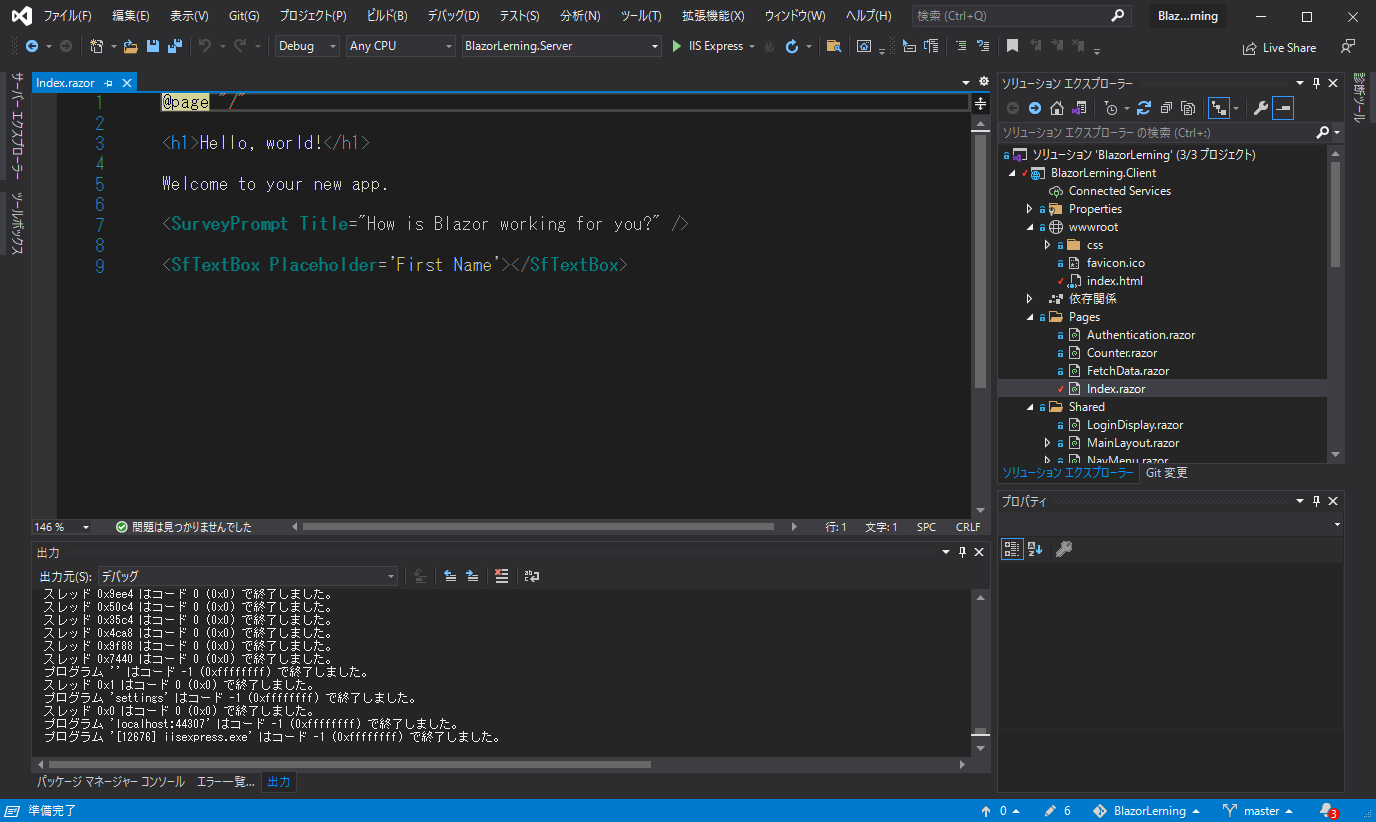The height and width of the screenshot is (822, 1376).
Task: Click Show All Files icon in Solution Explorer
Action: [x=1188, y=108]
